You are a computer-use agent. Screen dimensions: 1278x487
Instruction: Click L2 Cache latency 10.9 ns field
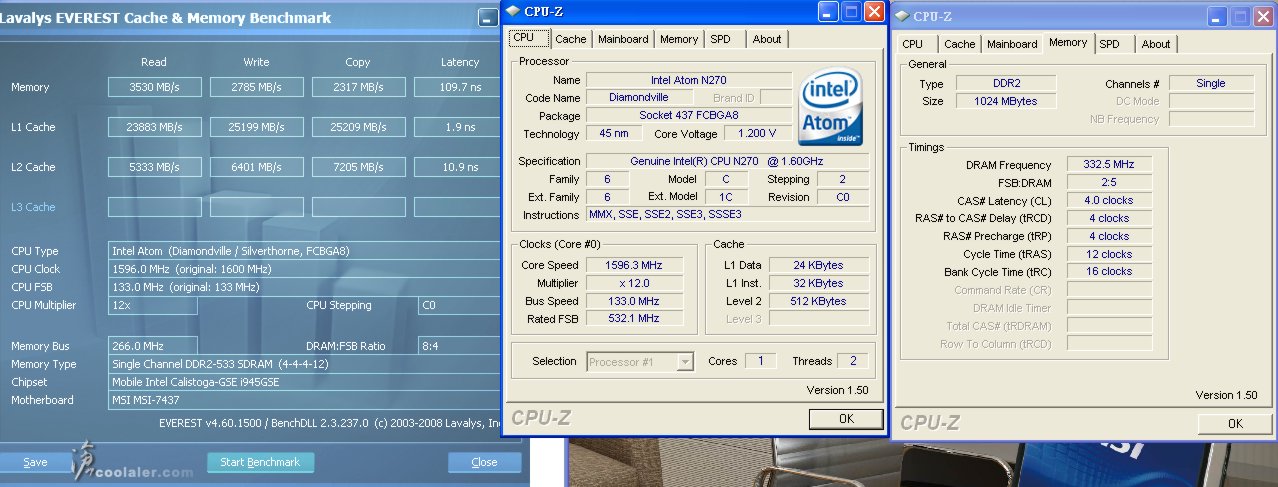[x=459, y=167]
